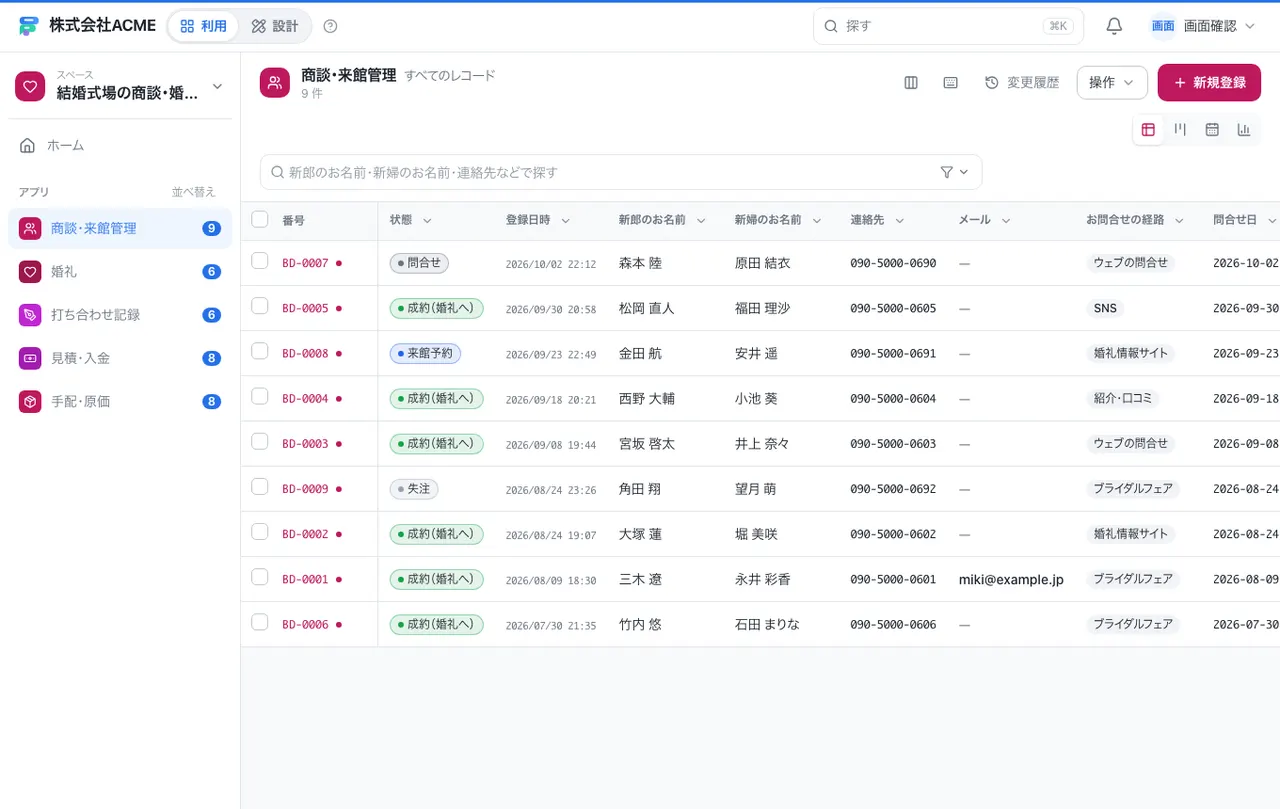Click the keyboard shortcuts icon
The width and height of the screenshot is (1280, 809).
[951, 83]
